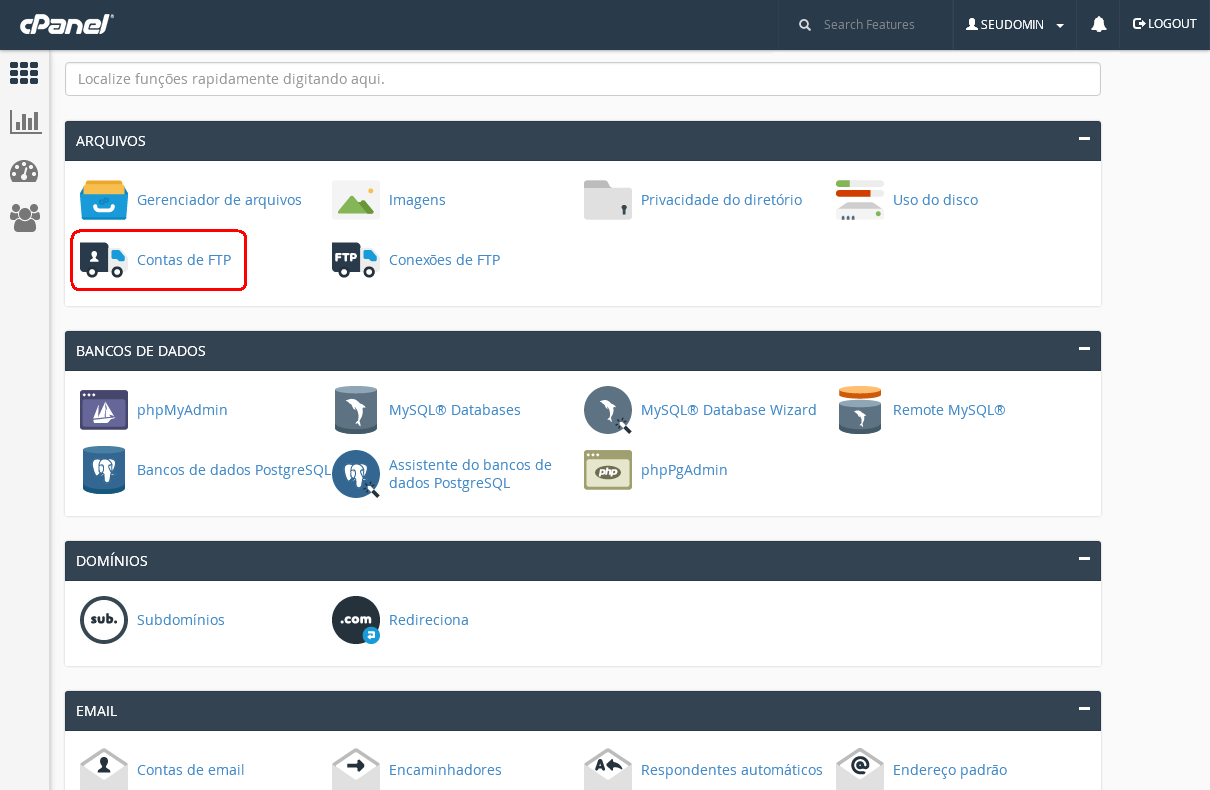Open the Contas de email link
1210x790 pixels.
click(x=191, y=770)
